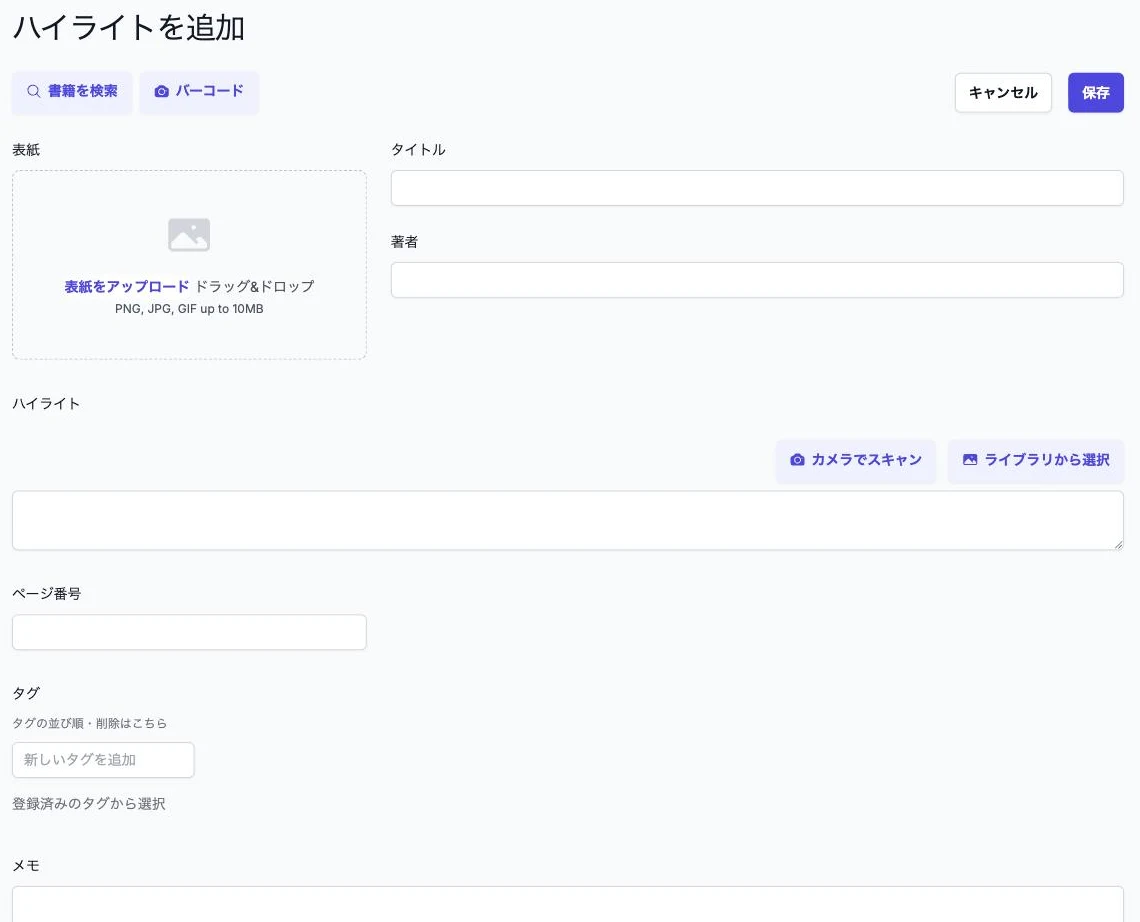Focus the 著者 input field
Image resolution: width=1140 pixels, height=922 pixels.
757,280
